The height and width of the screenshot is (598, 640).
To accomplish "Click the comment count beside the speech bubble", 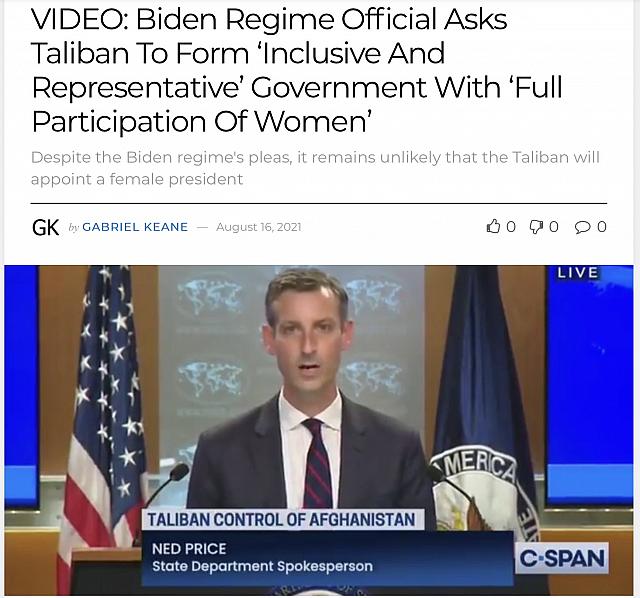I will pos(602,227).
